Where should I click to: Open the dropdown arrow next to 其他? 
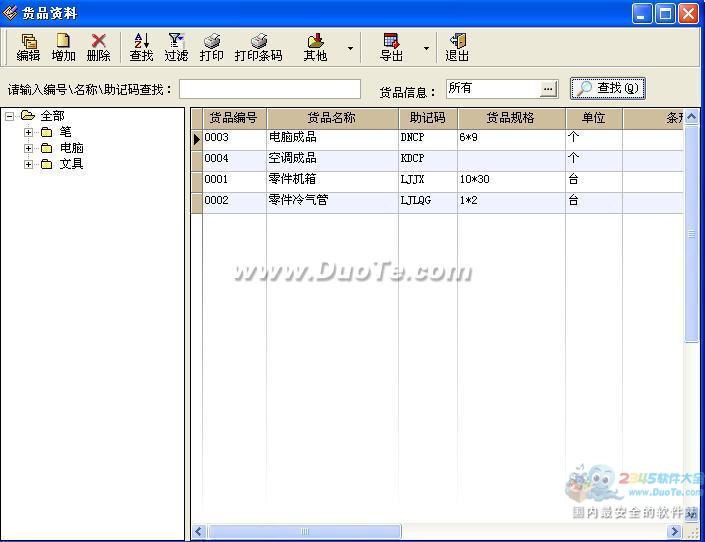pos(350,48)
